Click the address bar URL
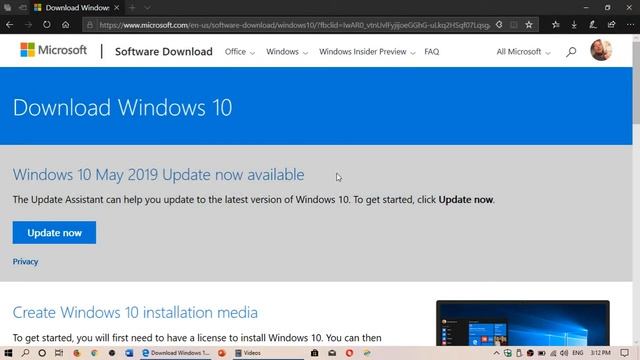640x360 pixels. click(294, 25)
